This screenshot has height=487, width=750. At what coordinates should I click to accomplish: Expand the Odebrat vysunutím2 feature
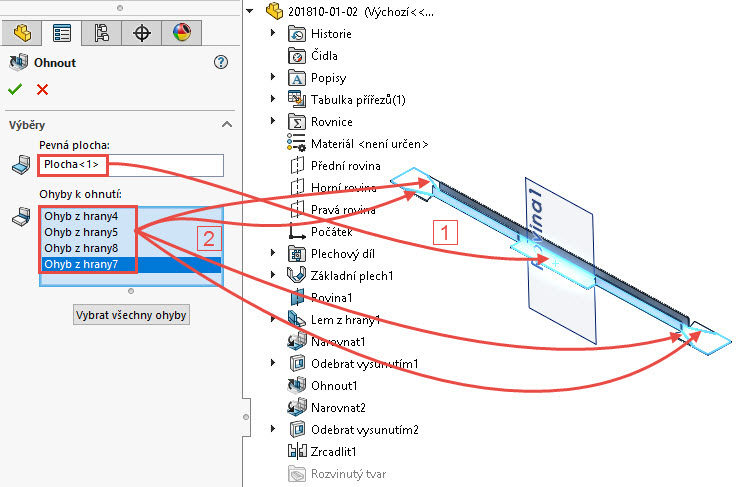(273, 429)
